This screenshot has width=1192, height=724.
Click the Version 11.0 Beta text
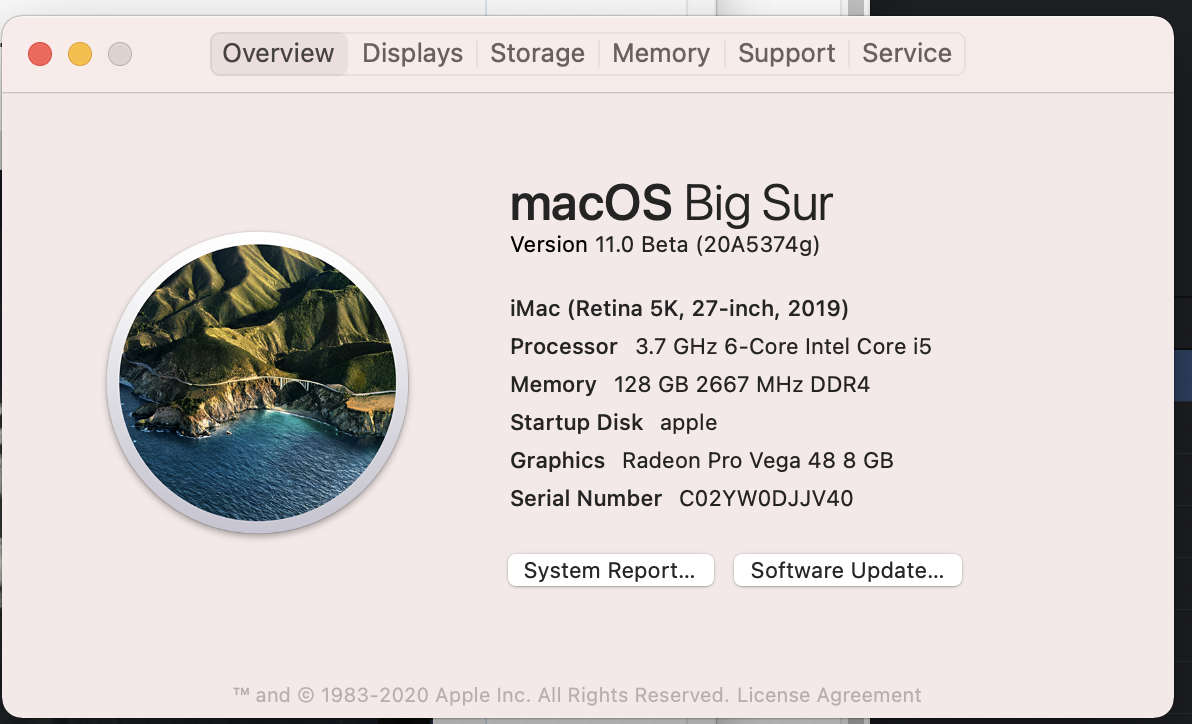tap(664, 244)
